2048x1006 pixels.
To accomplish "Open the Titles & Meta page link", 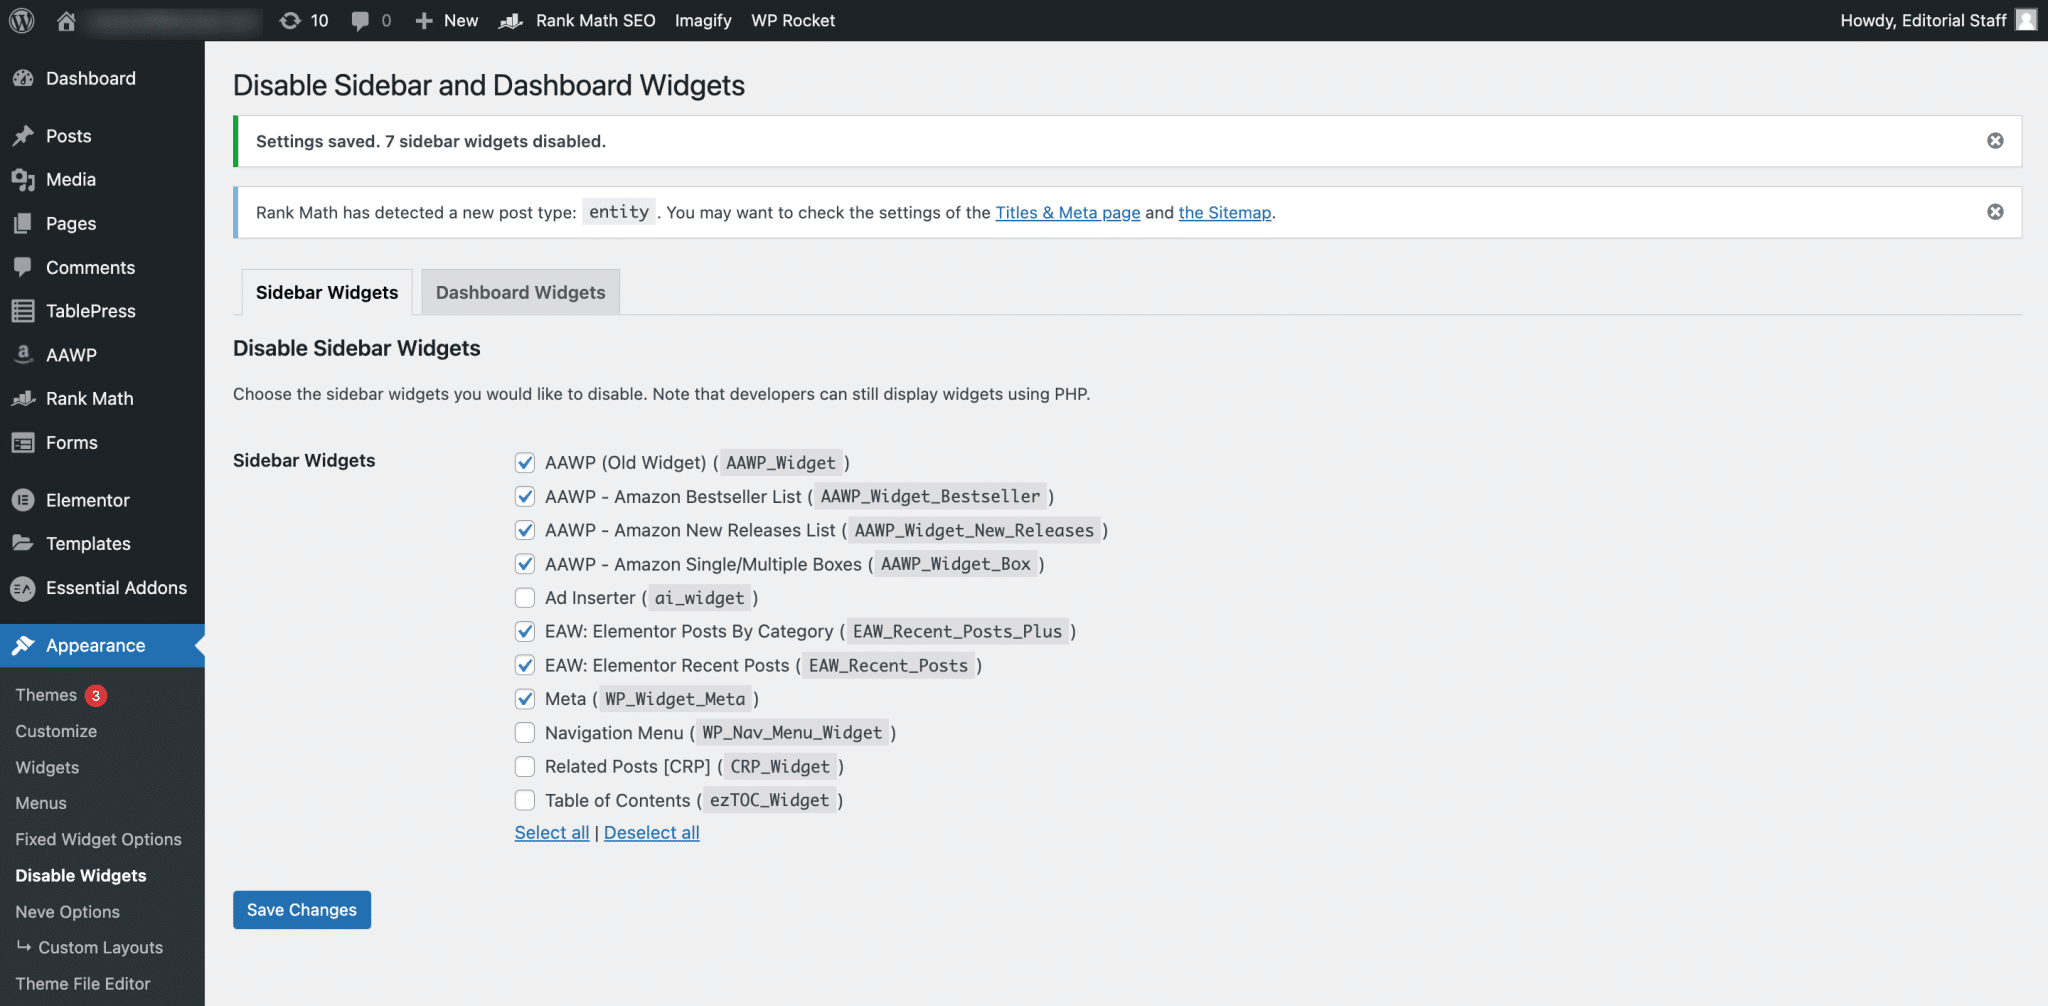I will point(1067,212).
